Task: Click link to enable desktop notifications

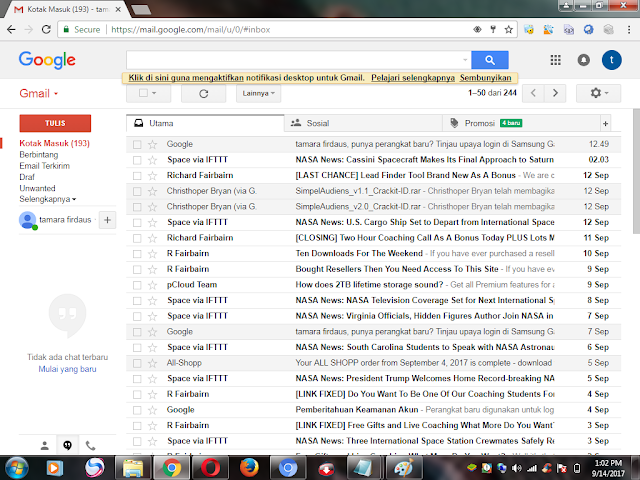Action: [186, 78]
